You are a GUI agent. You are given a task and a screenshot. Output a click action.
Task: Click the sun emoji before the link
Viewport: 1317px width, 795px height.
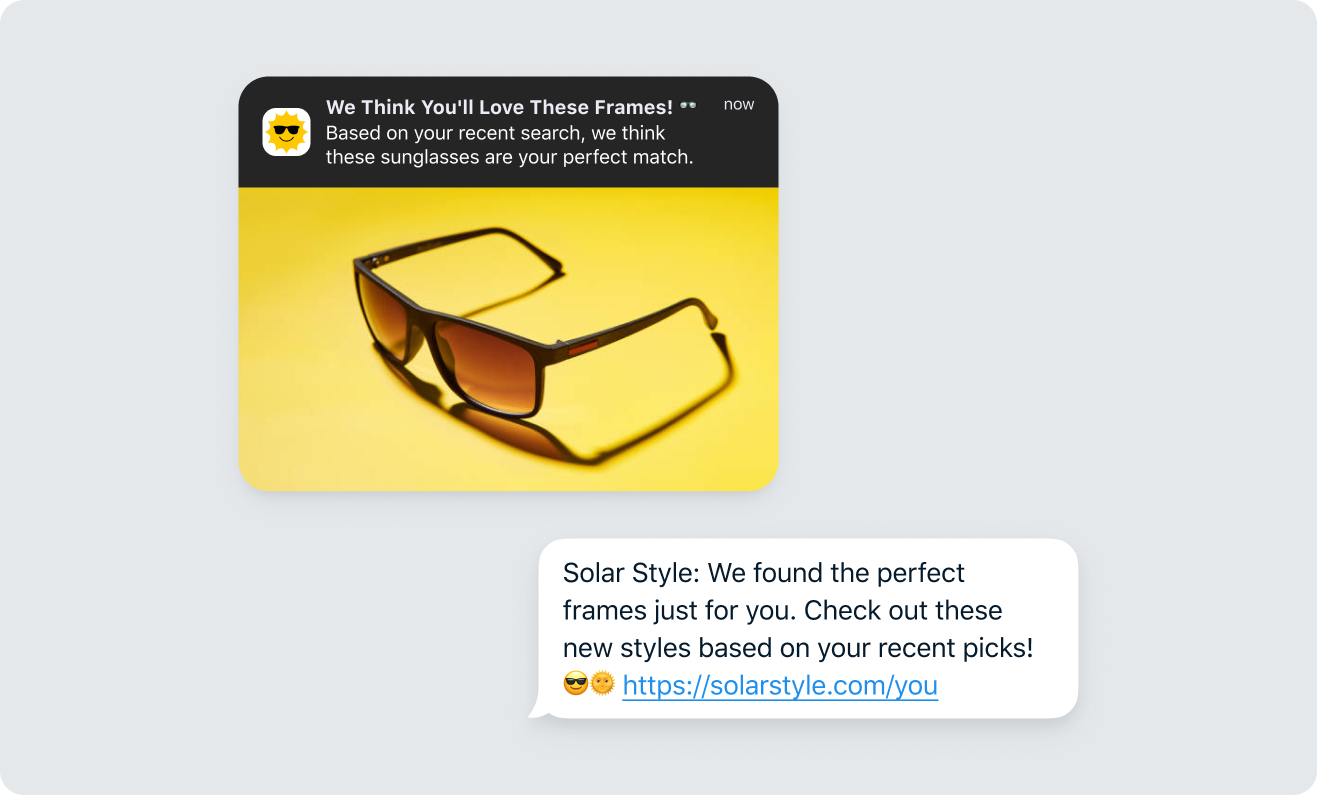pos(602,684)
